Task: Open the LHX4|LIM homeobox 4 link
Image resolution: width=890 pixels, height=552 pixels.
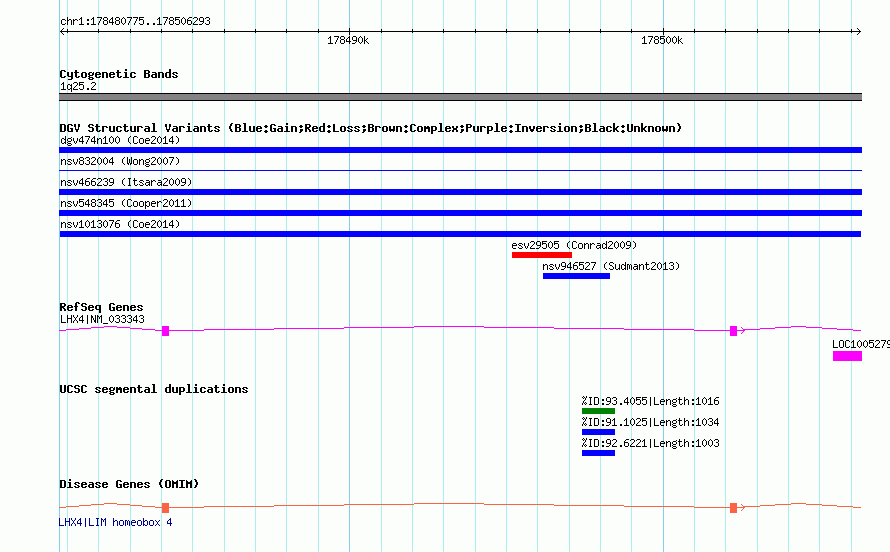Action: [x=116, y=522]
